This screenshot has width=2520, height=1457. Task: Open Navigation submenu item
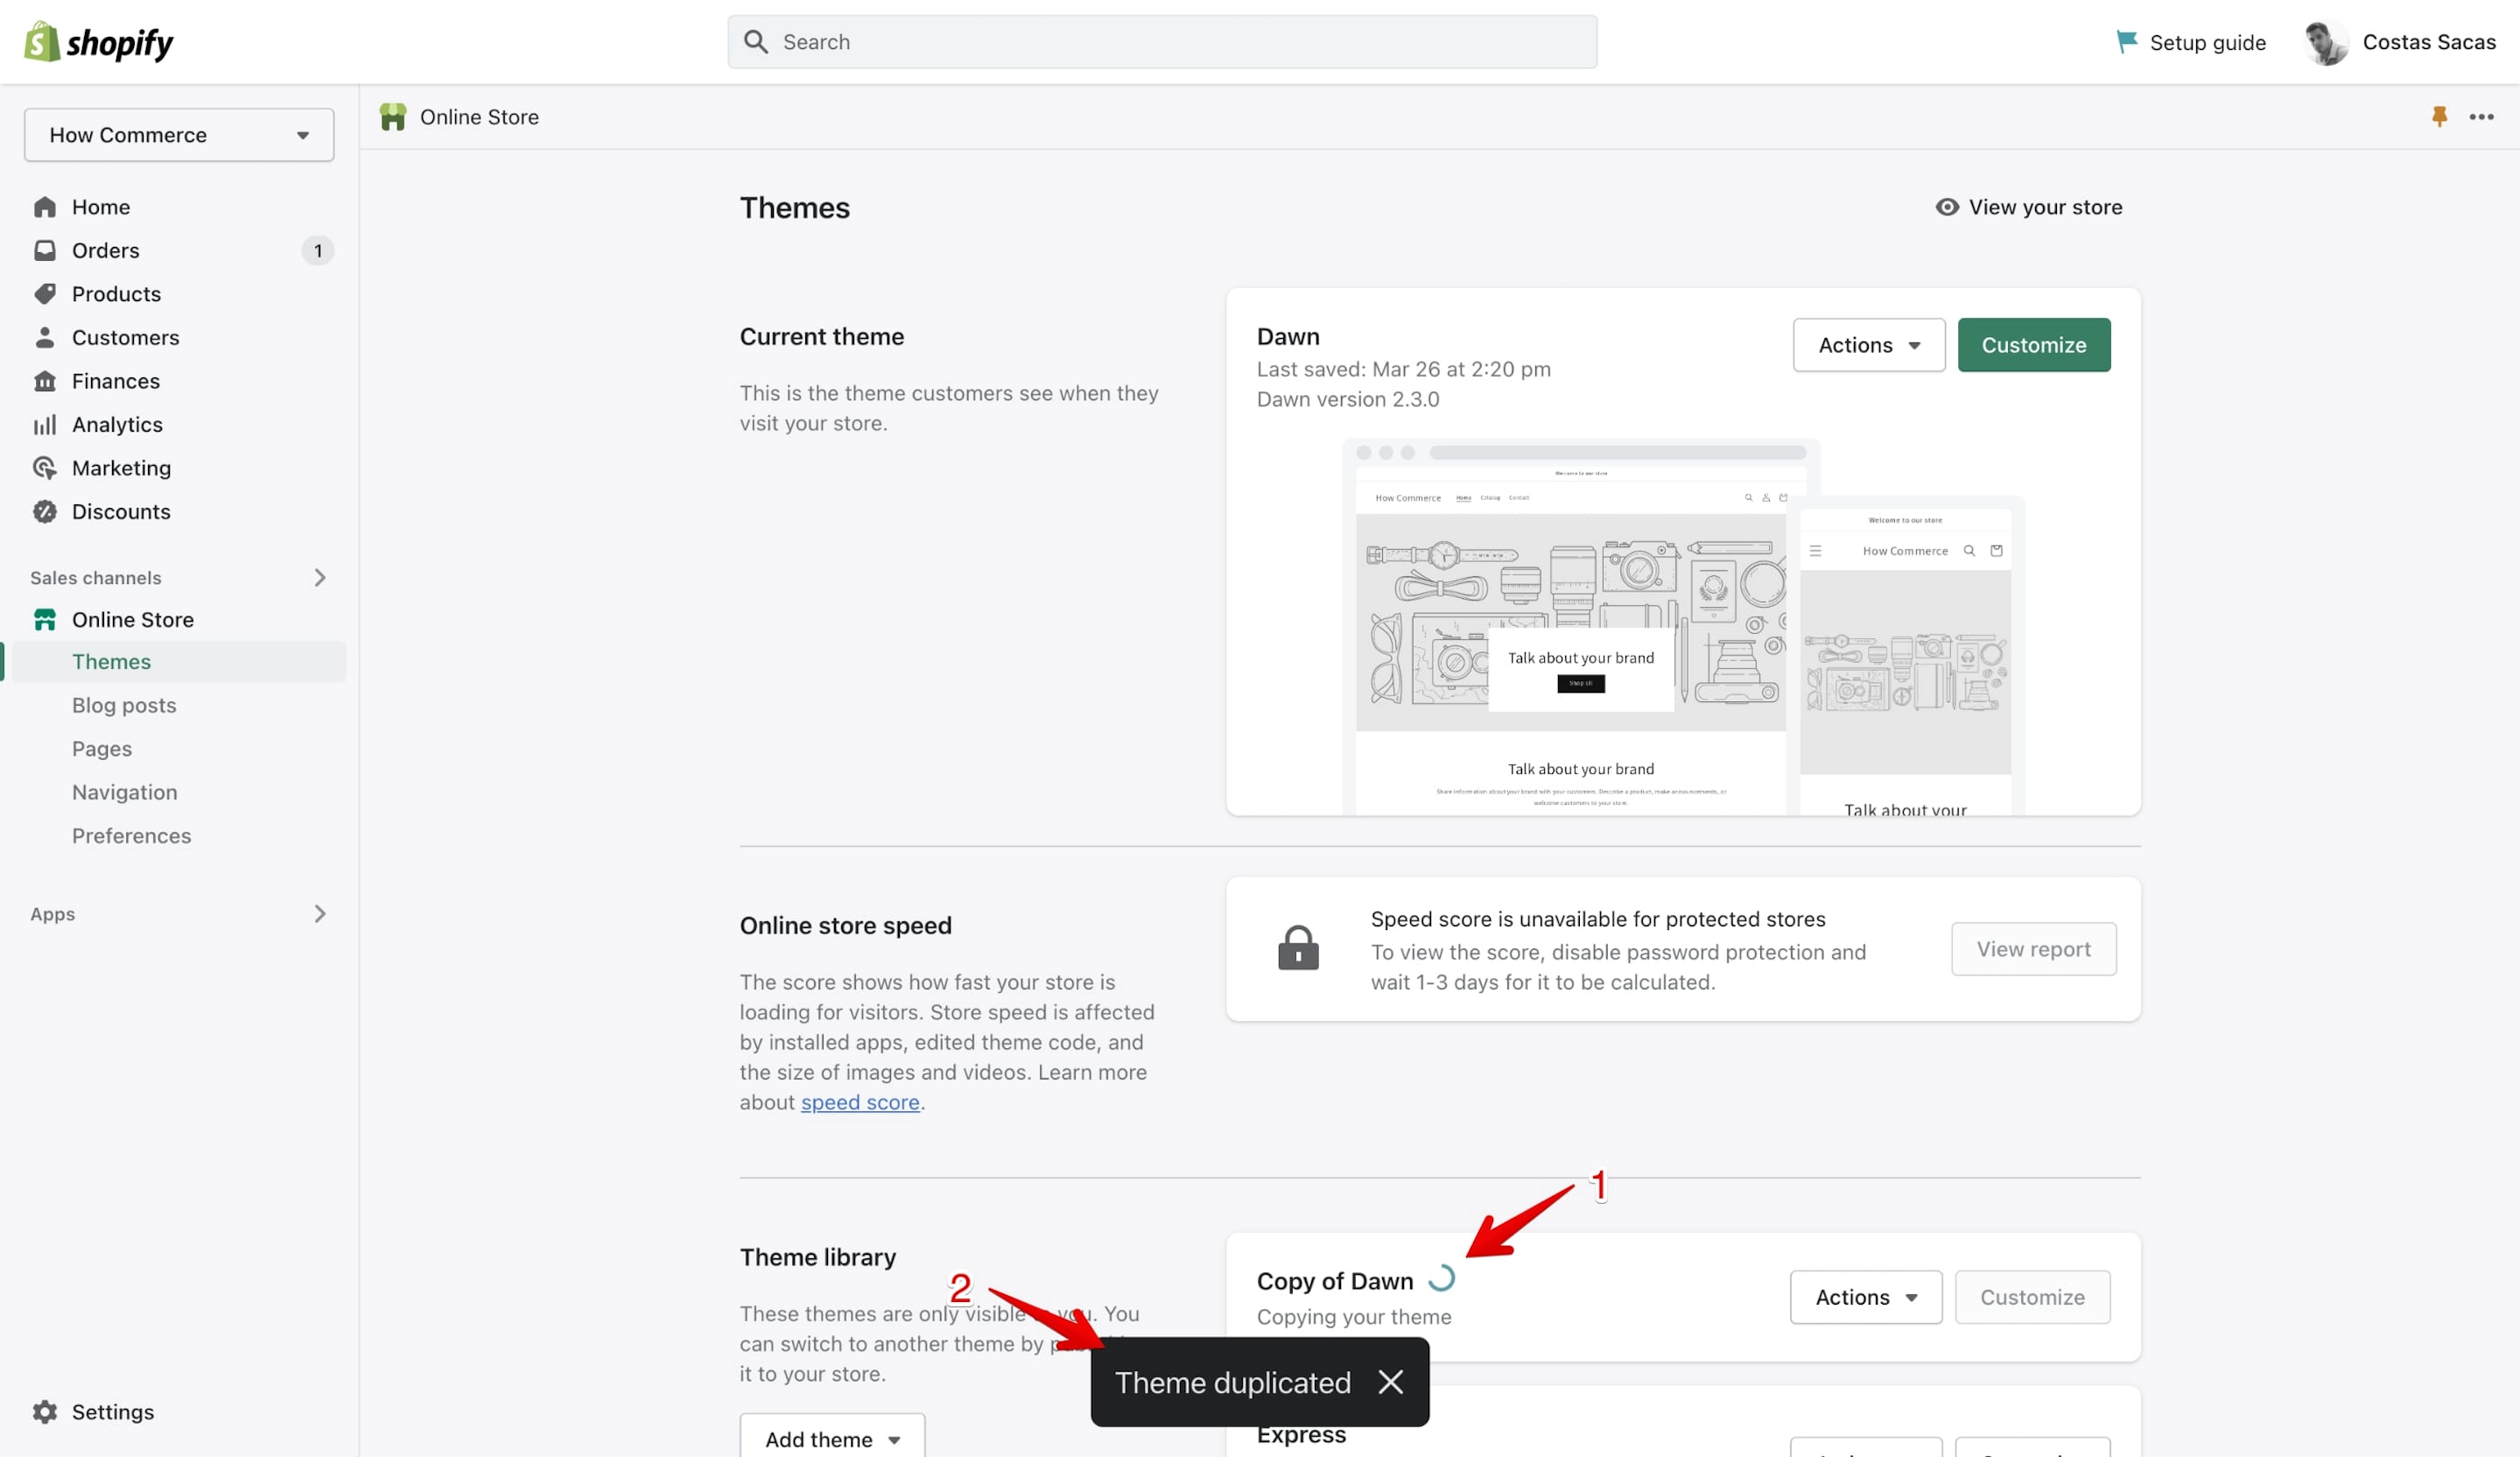(125, 792)
